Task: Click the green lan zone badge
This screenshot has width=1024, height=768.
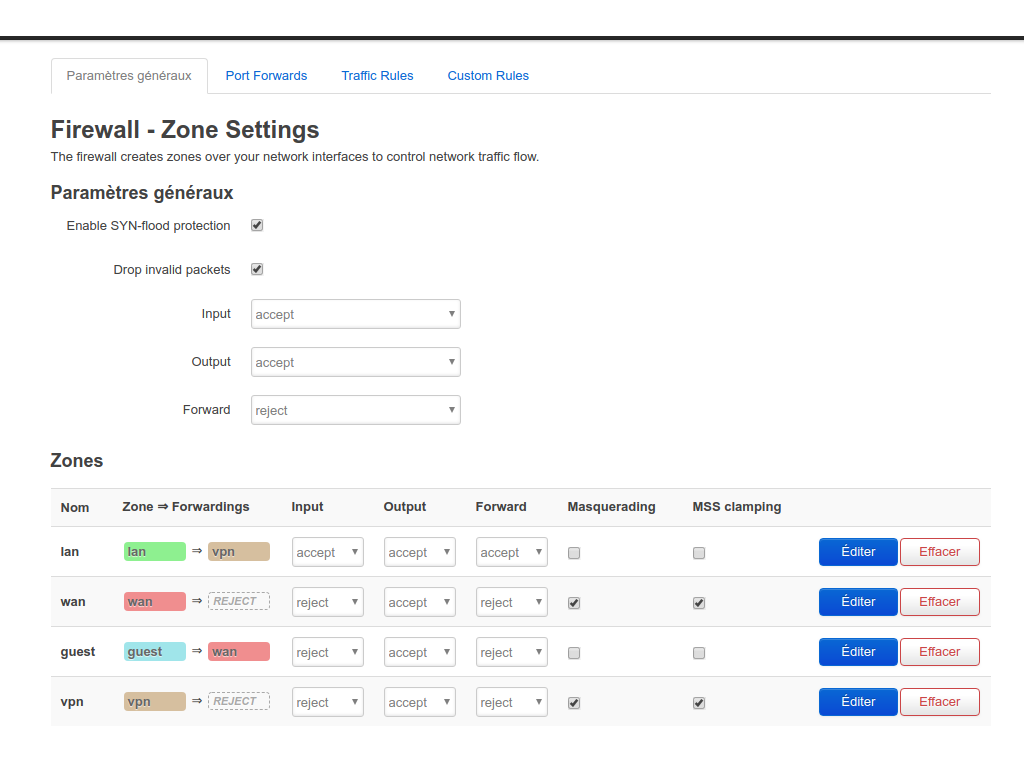Action: pos(155,551)
